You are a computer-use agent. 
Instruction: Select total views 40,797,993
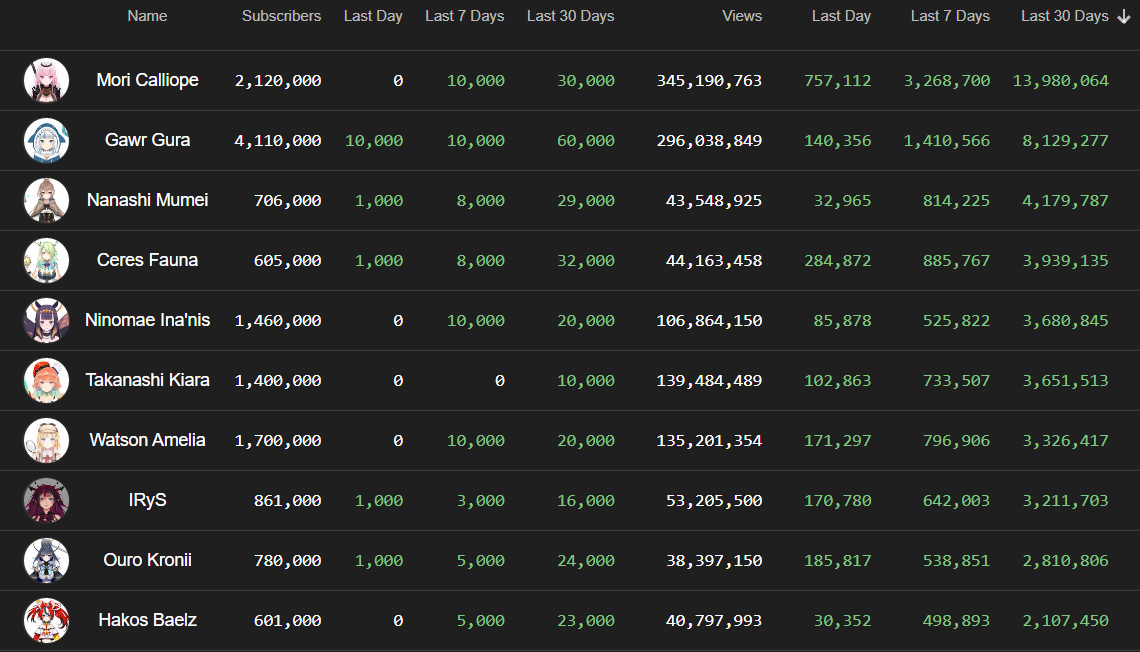point(714,621)
